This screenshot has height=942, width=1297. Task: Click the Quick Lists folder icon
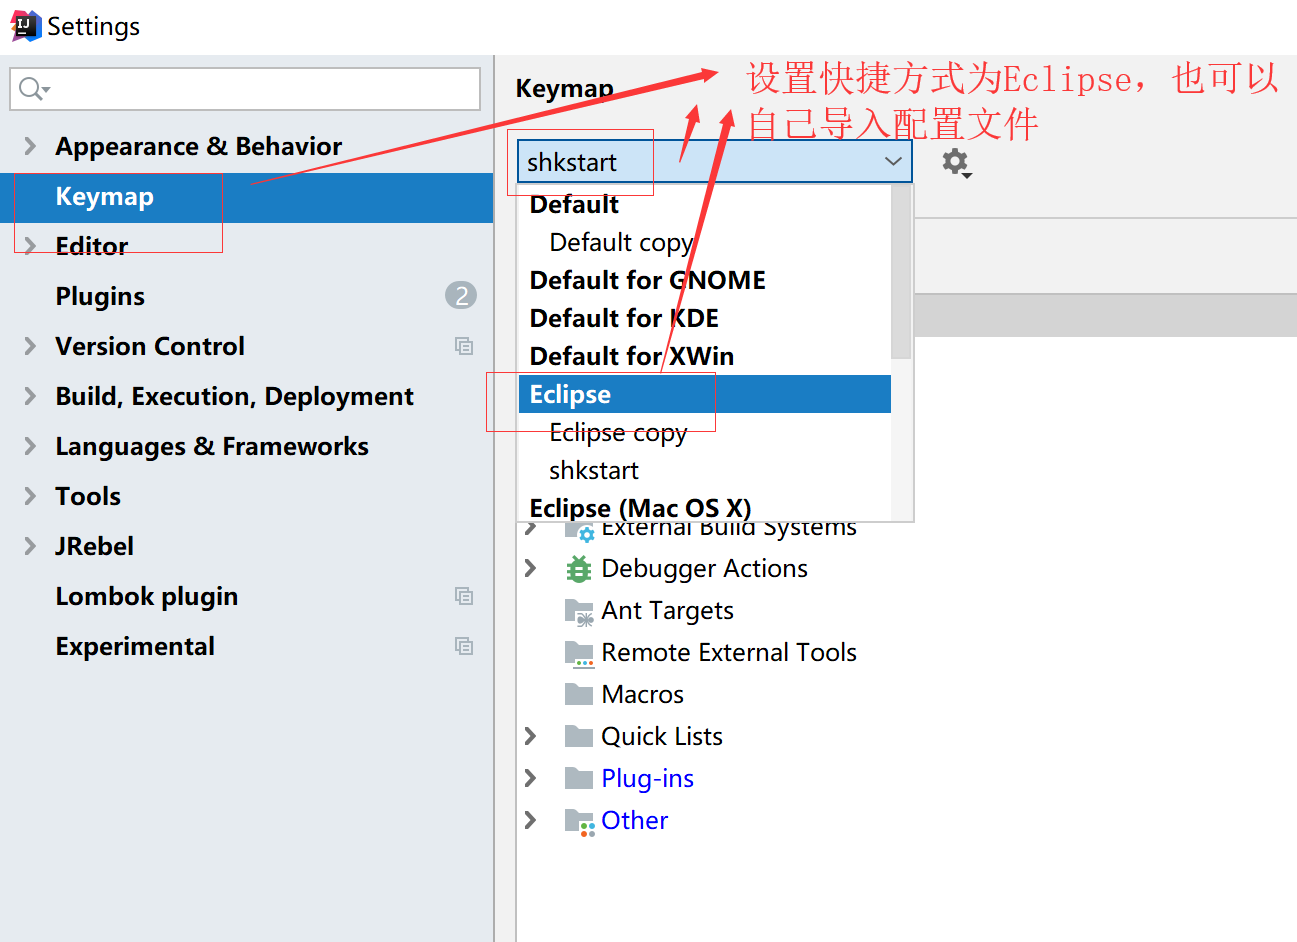579,736
